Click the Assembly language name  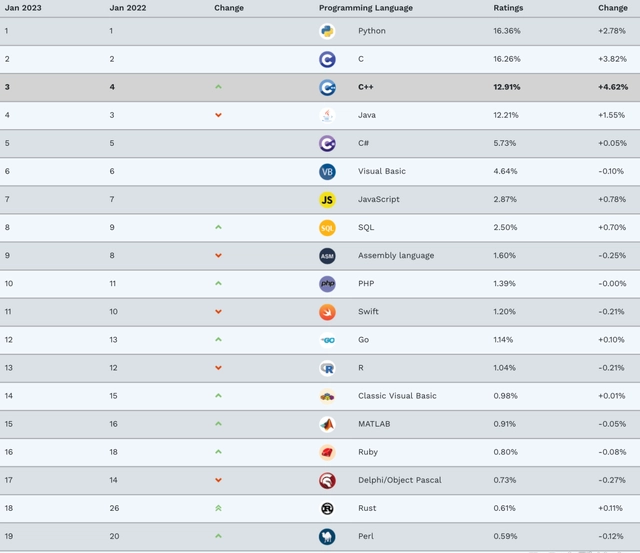click(x=396, y=255)
